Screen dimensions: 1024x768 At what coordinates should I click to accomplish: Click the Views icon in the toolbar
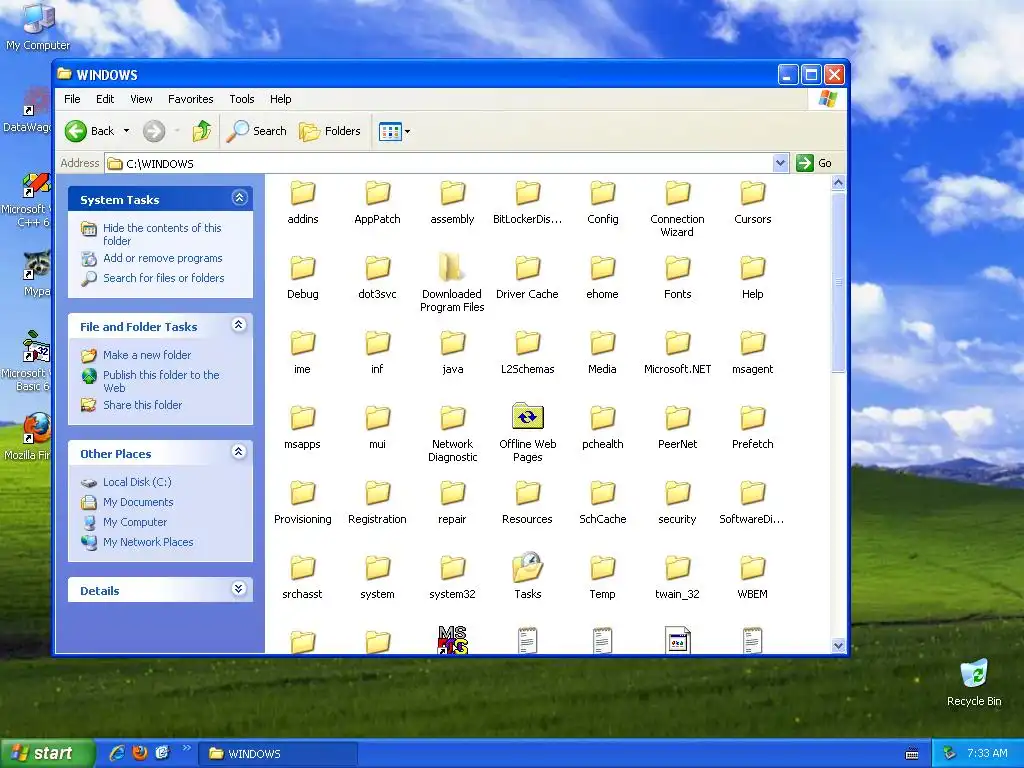(390, 131)
